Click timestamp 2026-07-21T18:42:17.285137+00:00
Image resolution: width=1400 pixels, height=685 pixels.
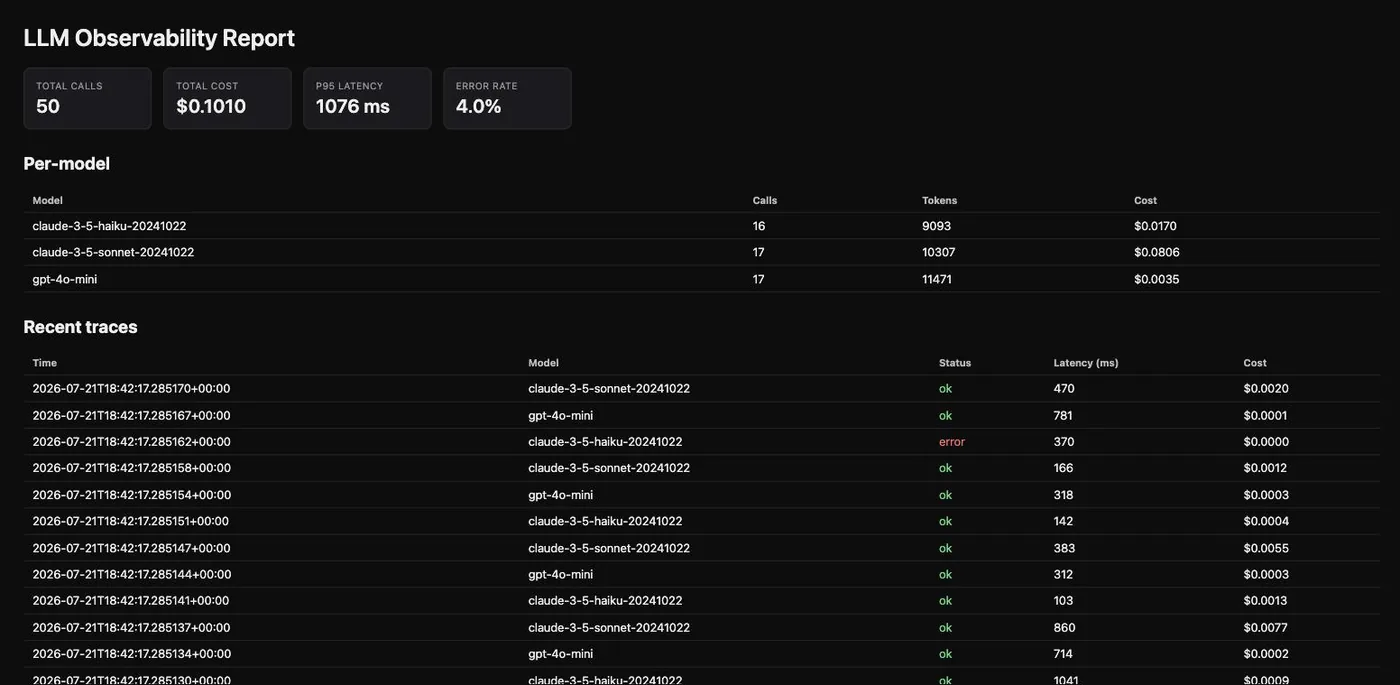pyautogui.click(x=131, y=627)
